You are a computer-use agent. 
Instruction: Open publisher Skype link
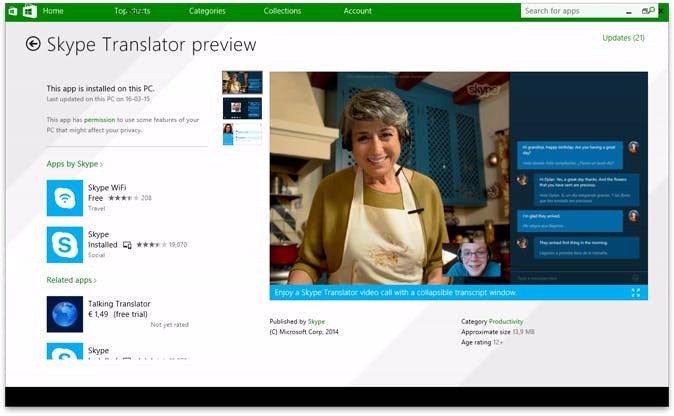pos(316,321)
